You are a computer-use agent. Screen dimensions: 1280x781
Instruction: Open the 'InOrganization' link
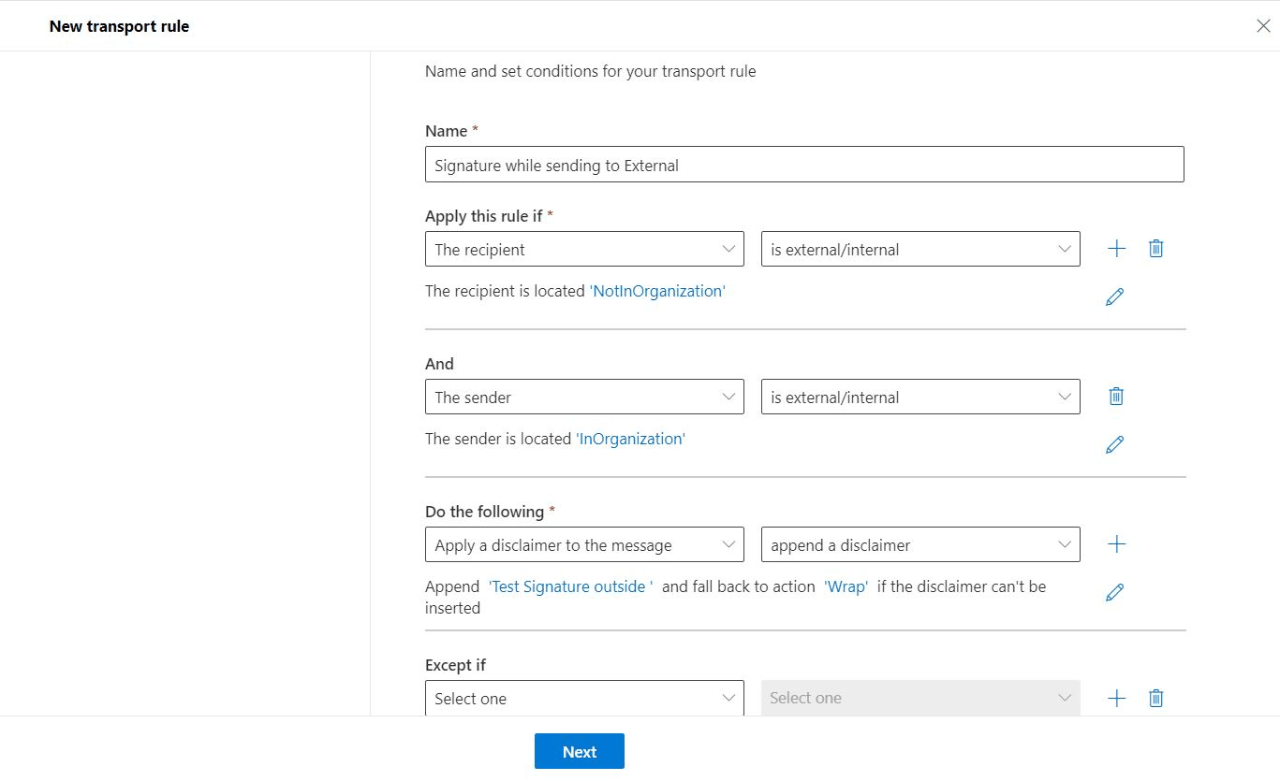(x=631, y=439)
